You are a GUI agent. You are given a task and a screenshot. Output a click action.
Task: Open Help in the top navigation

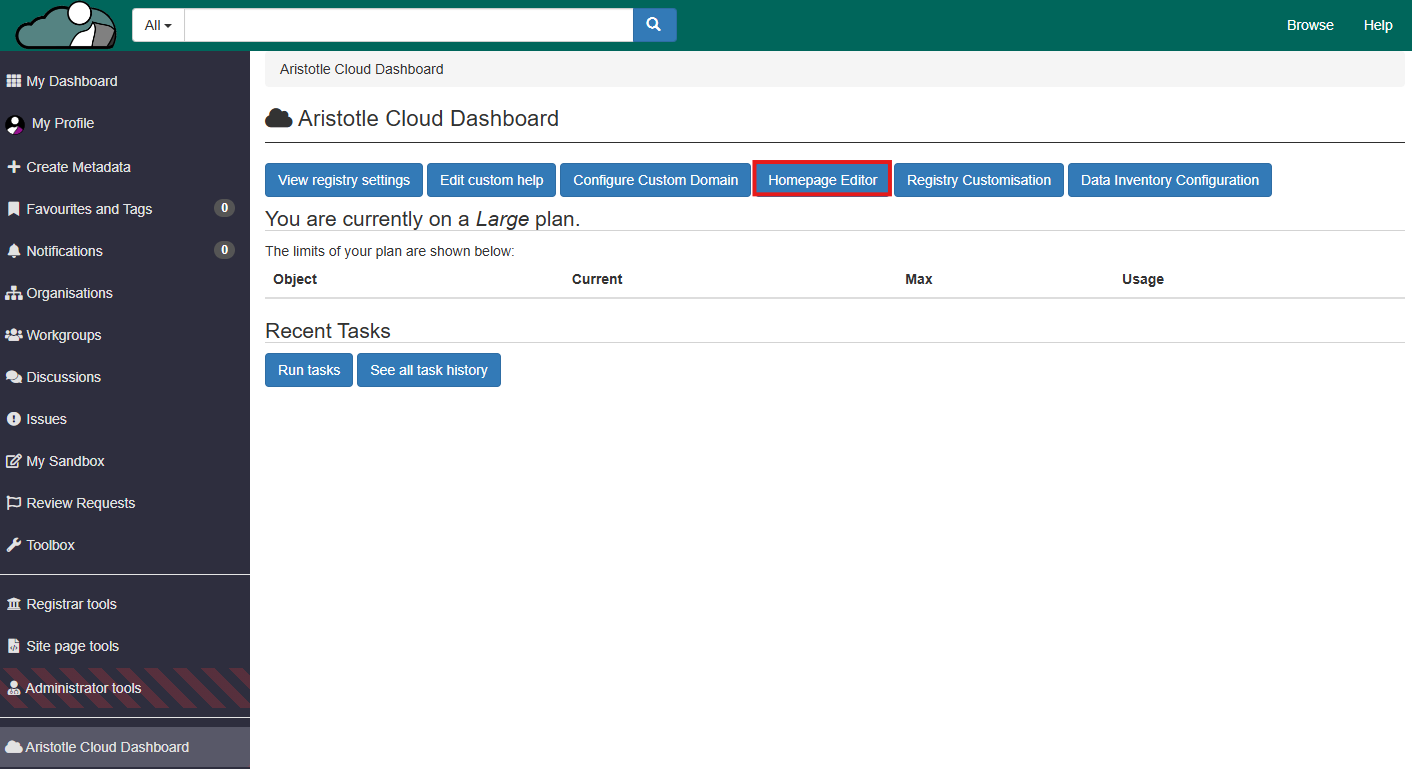tap(1378, 25)
